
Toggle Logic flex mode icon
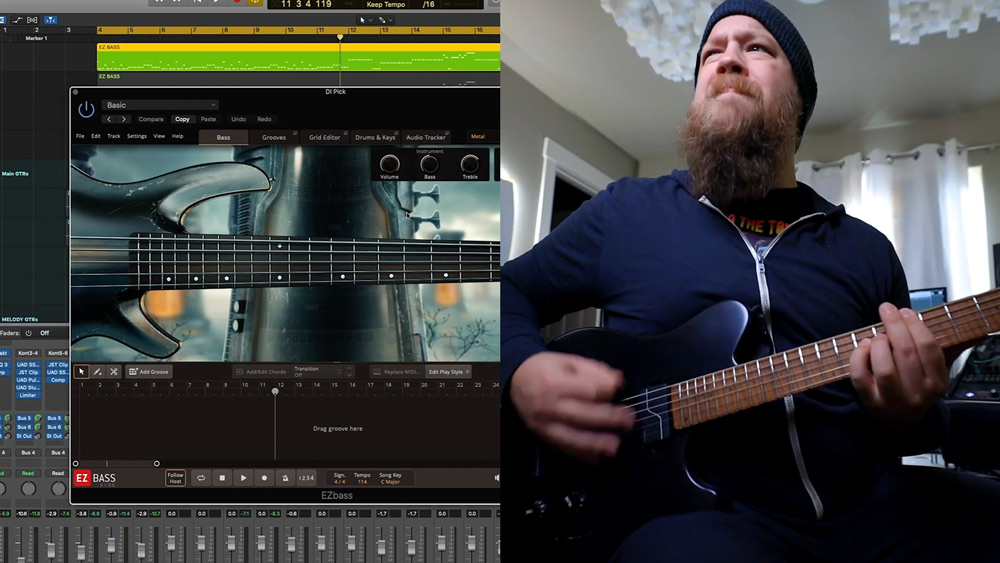tap(32, 20)
